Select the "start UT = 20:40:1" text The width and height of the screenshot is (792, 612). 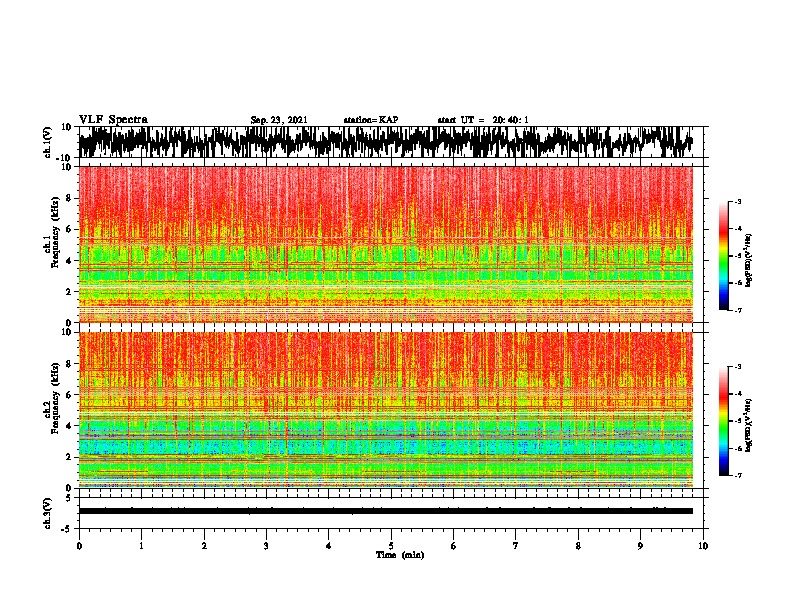tap(483, 120)
